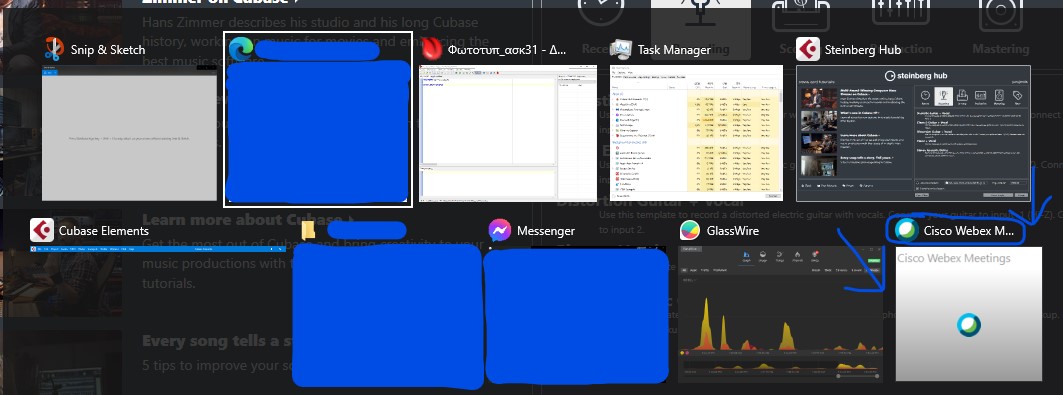Click the Snip & Sketch app icon

point(54,49)
